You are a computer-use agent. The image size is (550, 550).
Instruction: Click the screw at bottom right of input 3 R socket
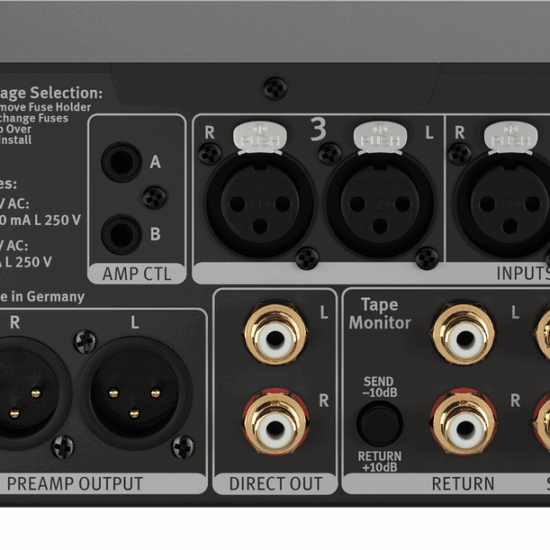(x=307, y=258)
